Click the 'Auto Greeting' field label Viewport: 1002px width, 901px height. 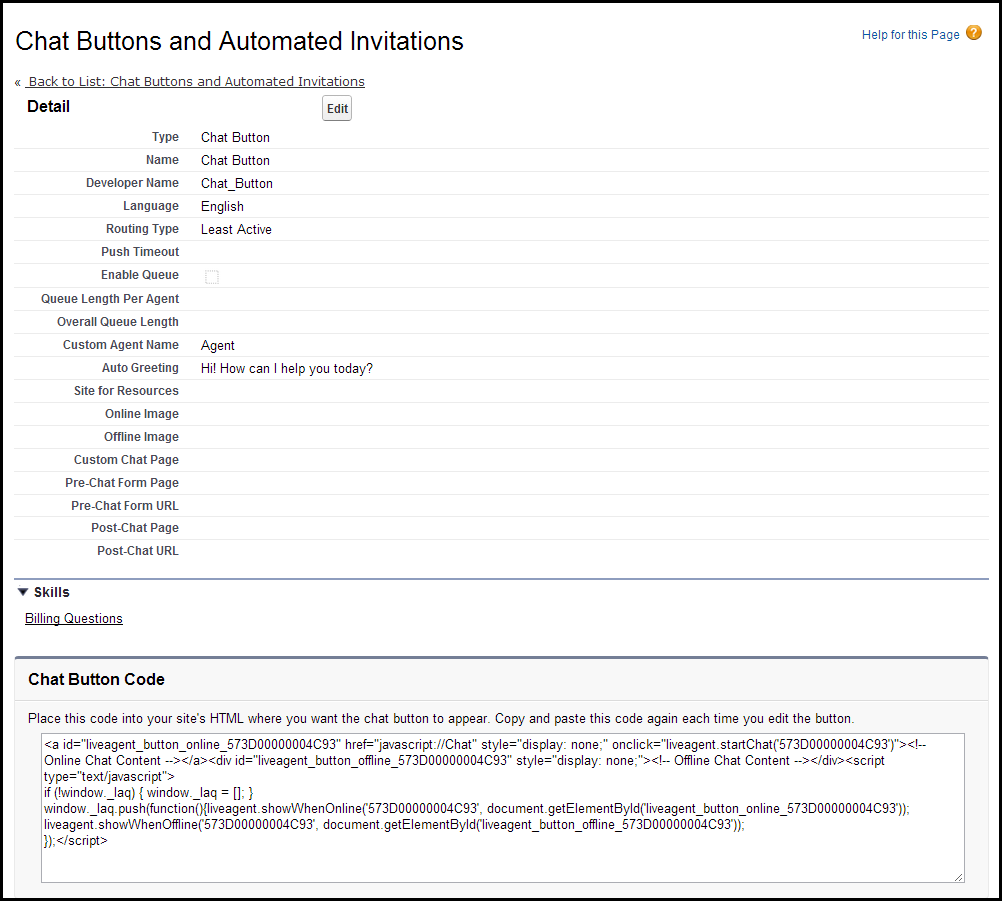[140, 368]
